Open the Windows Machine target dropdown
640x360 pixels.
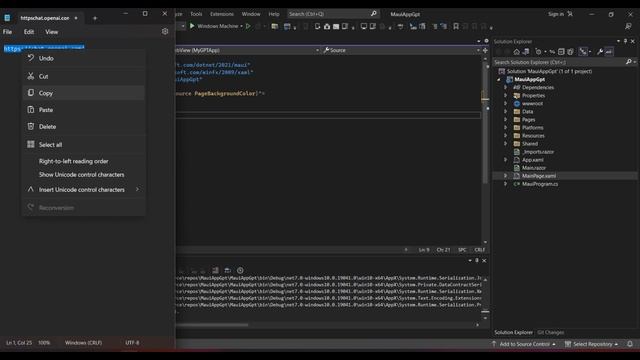pyautogui.click(x=242, y=26)
